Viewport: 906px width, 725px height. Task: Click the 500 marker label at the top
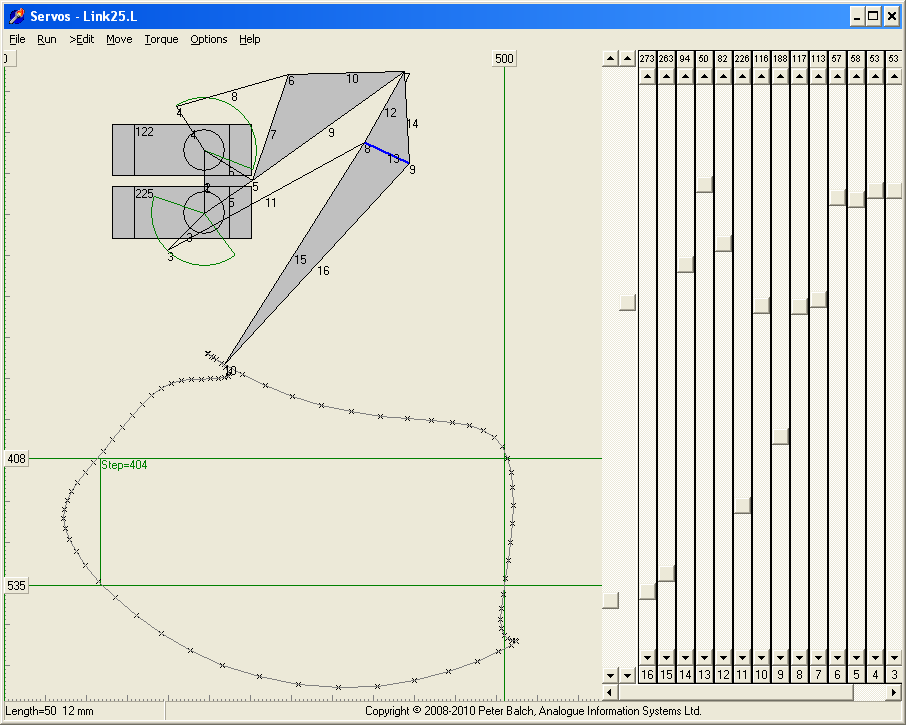(x=503, y=58)
